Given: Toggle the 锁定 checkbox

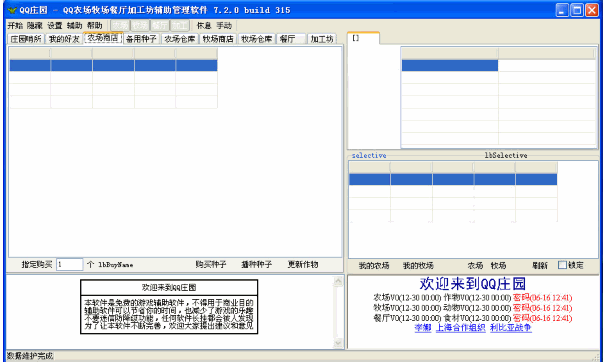Looking at the screenshot, I should 563,265.
